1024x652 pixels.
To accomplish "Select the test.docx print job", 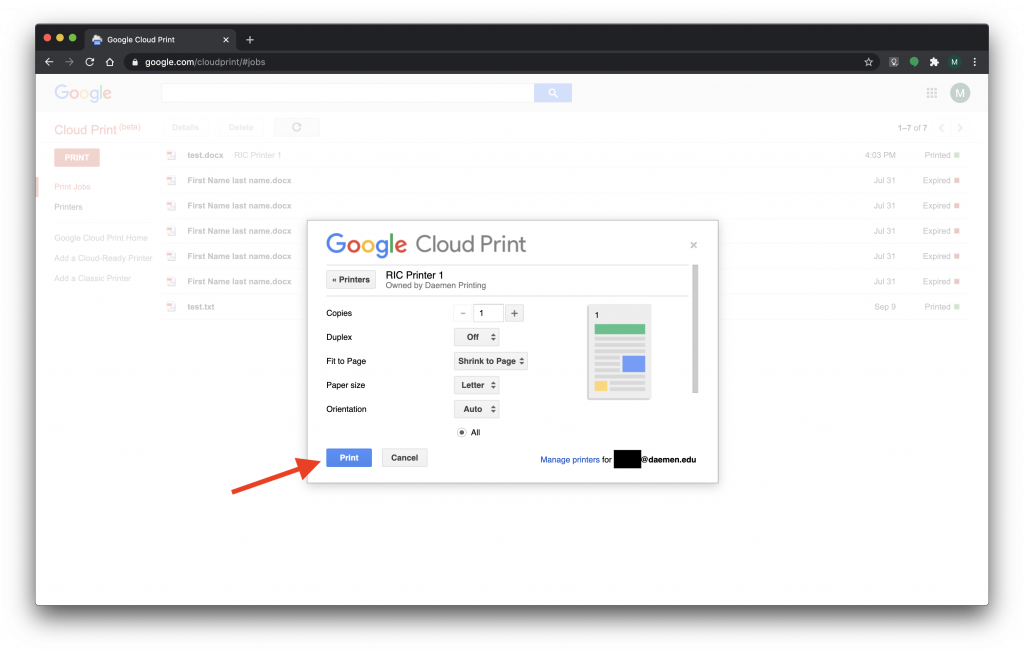I will point(564,155).
